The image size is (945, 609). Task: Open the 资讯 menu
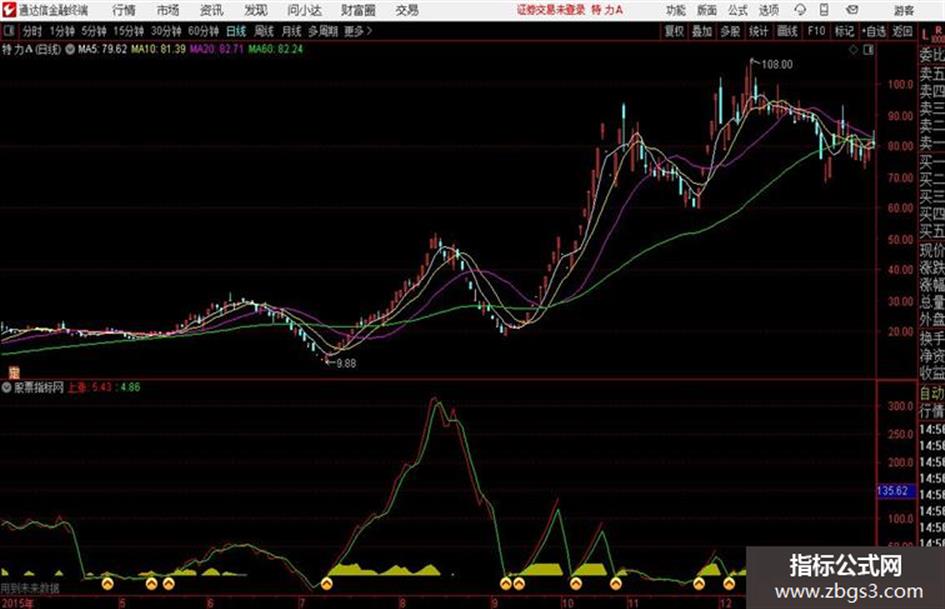click(212, 10)
